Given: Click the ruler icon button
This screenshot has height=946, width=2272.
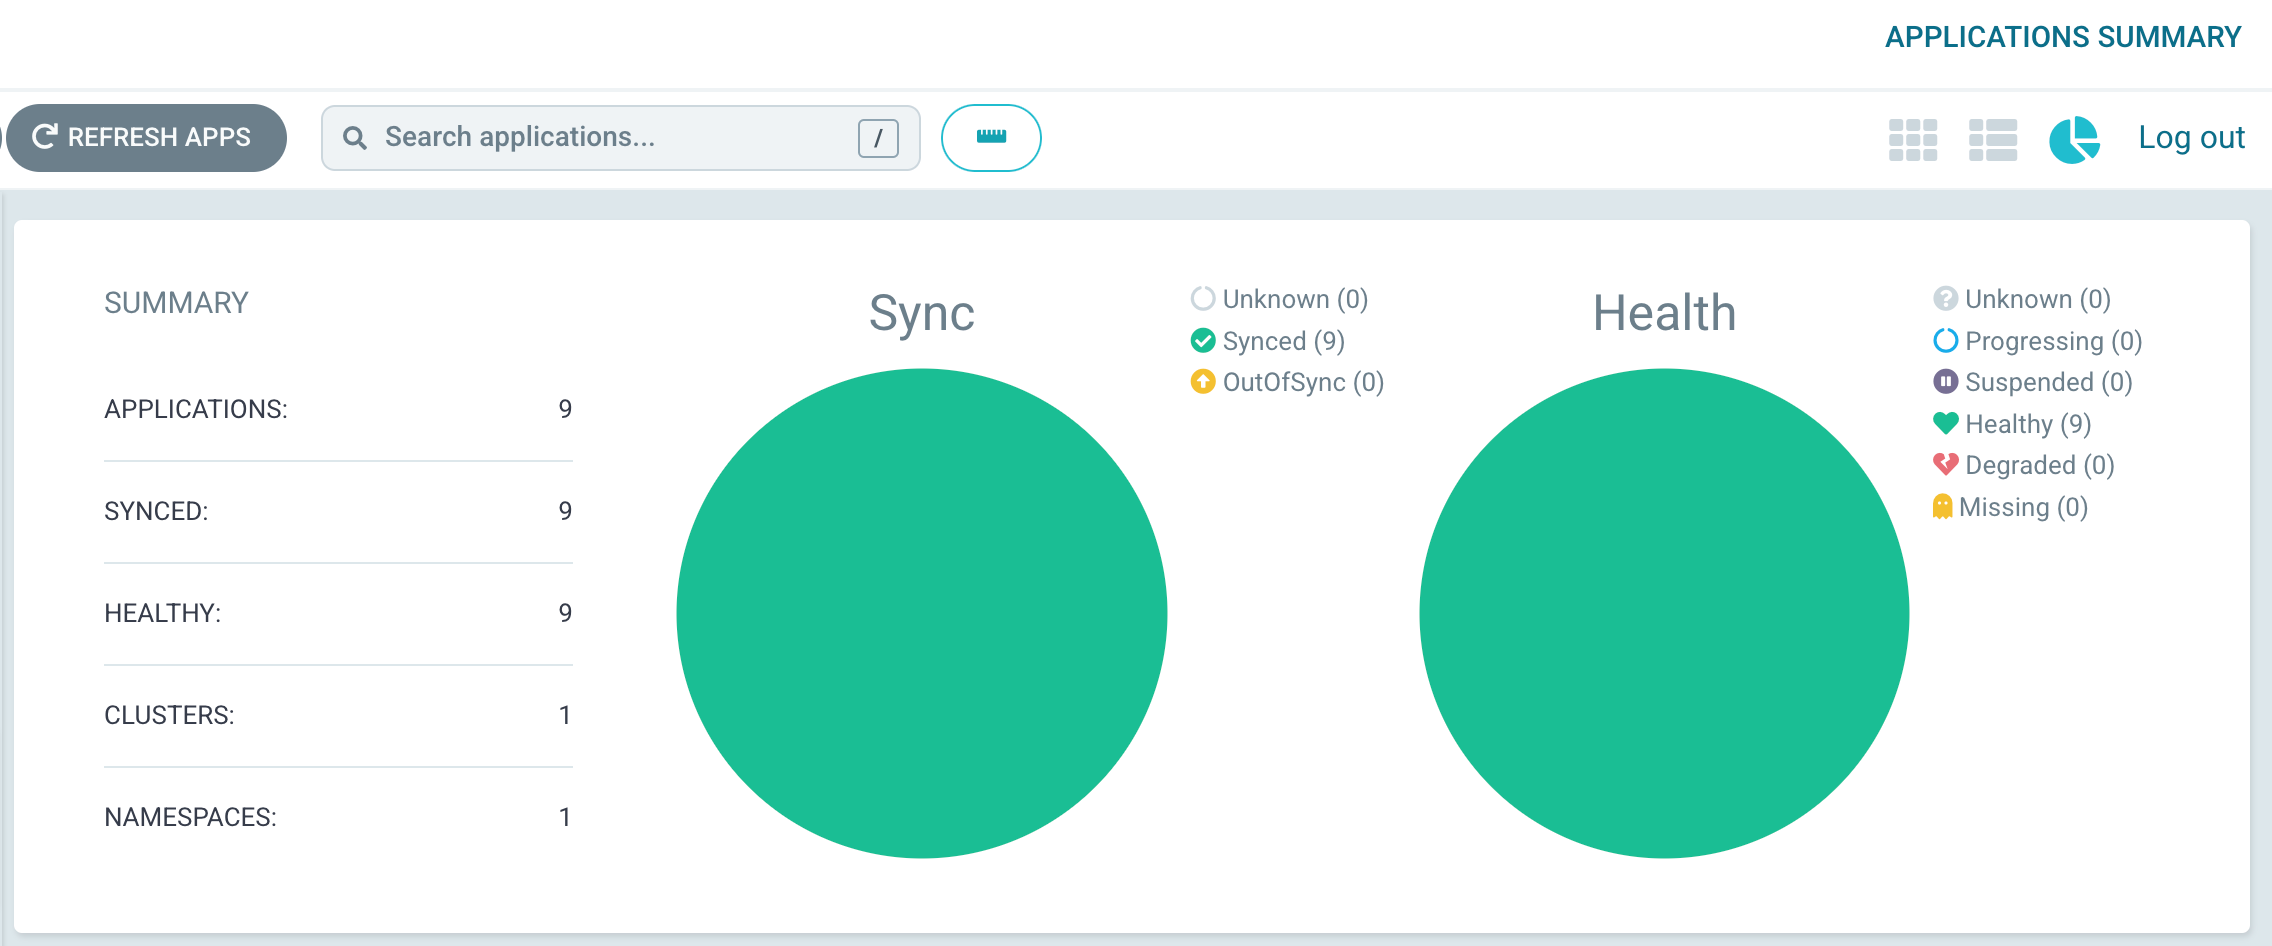Looking at the screenshot, I should tap(991, 138).
